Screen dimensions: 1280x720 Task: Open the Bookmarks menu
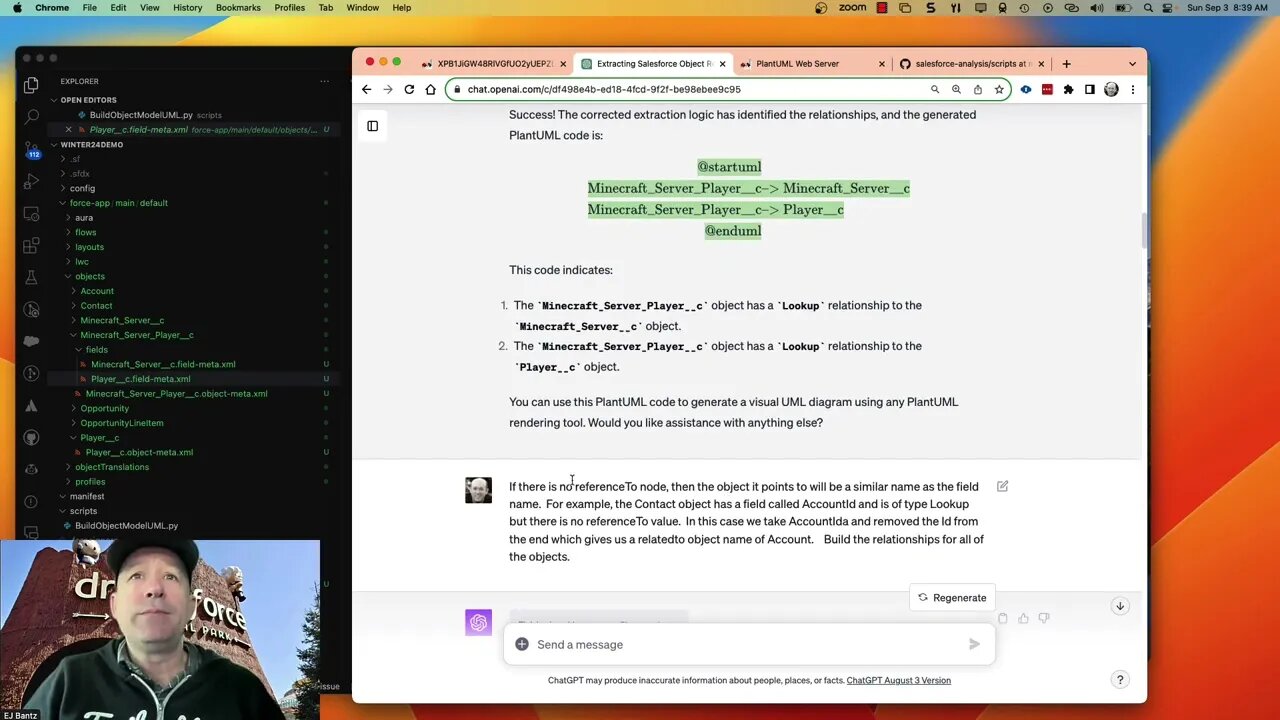pos(238,7)
